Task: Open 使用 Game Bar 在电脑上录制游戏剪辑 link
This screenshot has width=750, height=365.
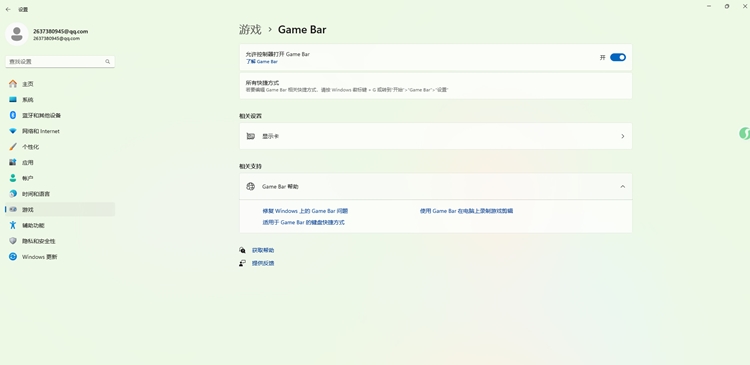Action: tap(466, 211)
